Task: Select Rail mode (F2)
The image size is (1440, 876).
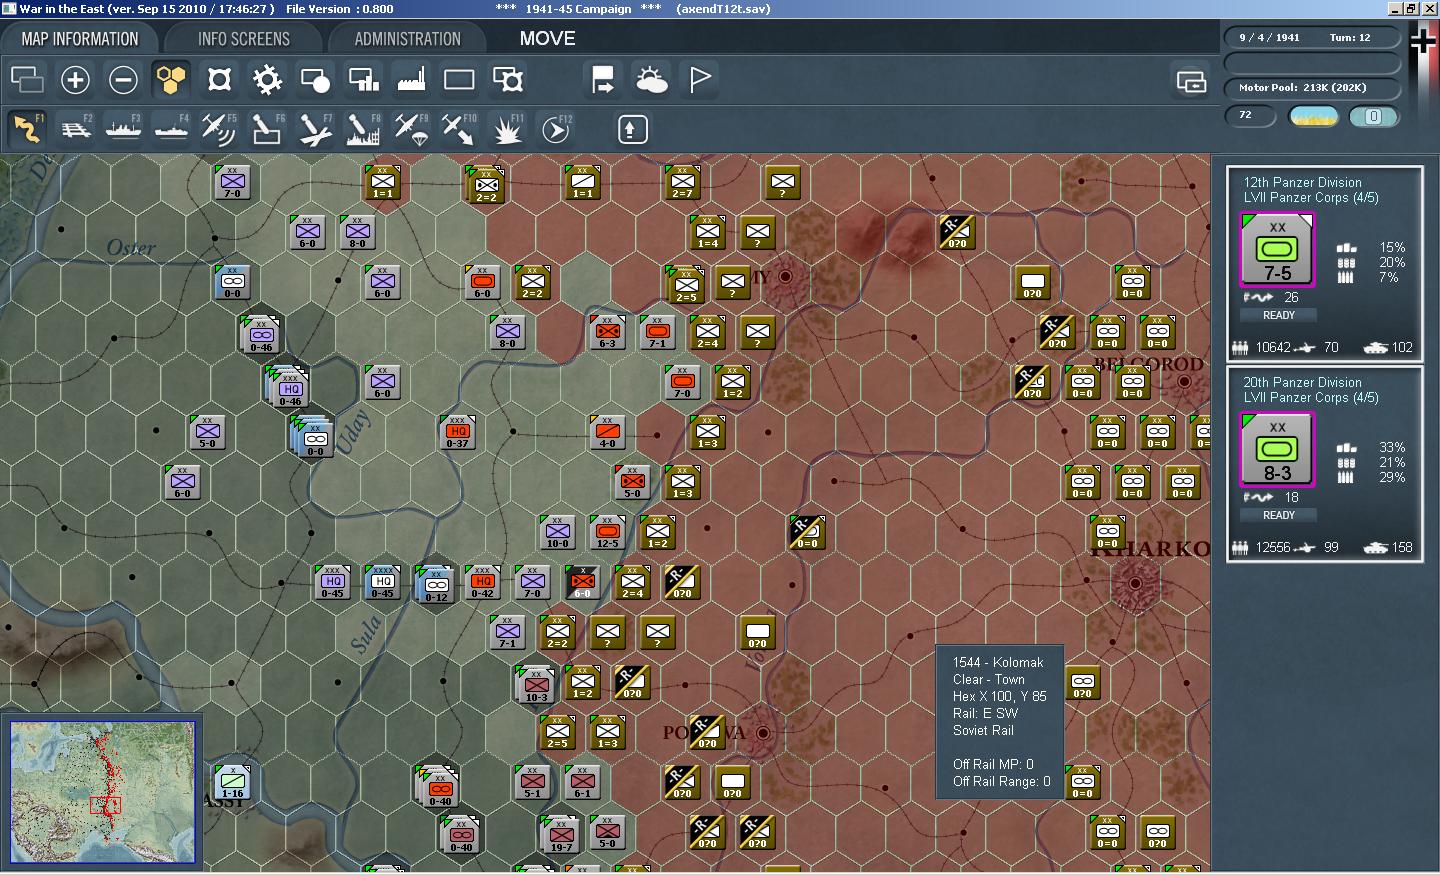Action: [75, 129]
